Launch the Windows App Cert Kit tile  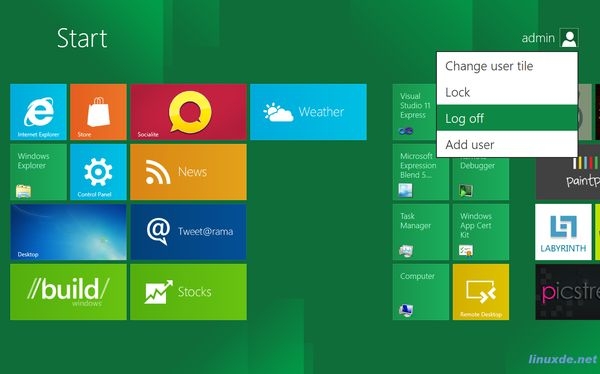click(x=481, y=232)
